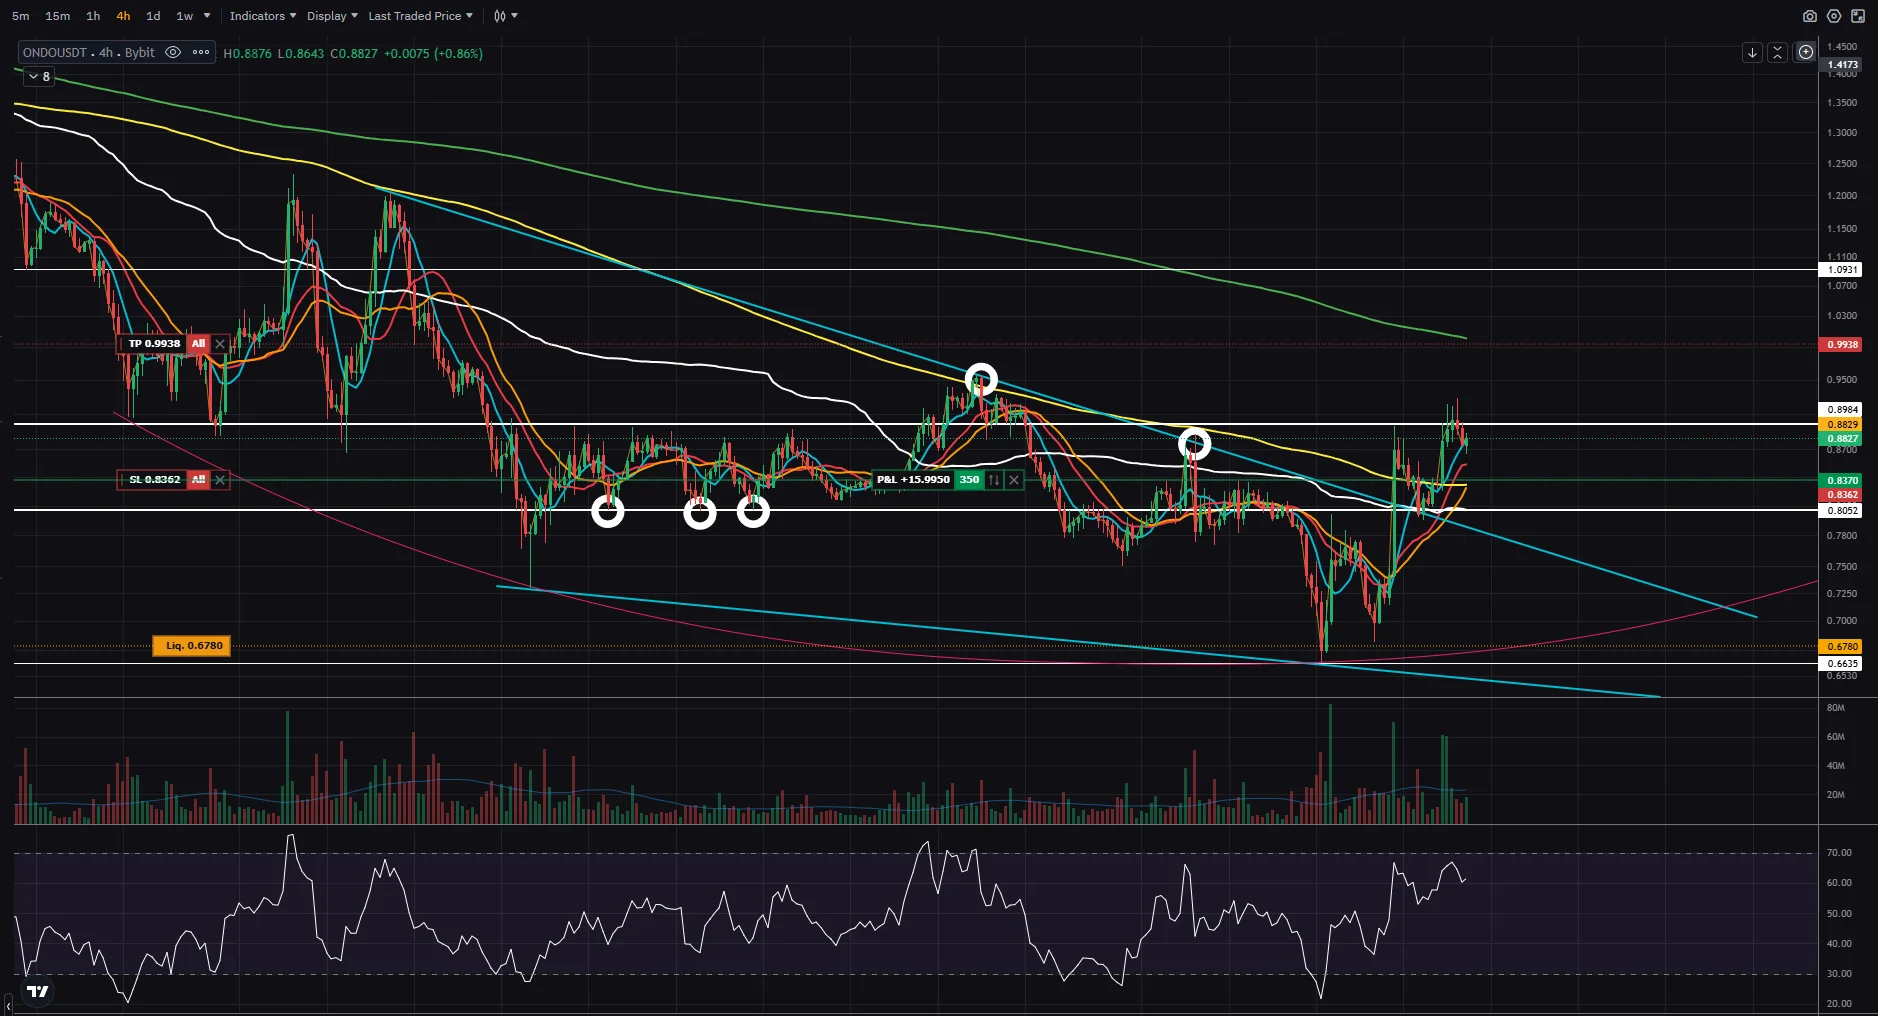This screenshot has width=1878, height=1016.
Task: Toggle ONDOUSDT series visibility eye
Action: (173, 52)
